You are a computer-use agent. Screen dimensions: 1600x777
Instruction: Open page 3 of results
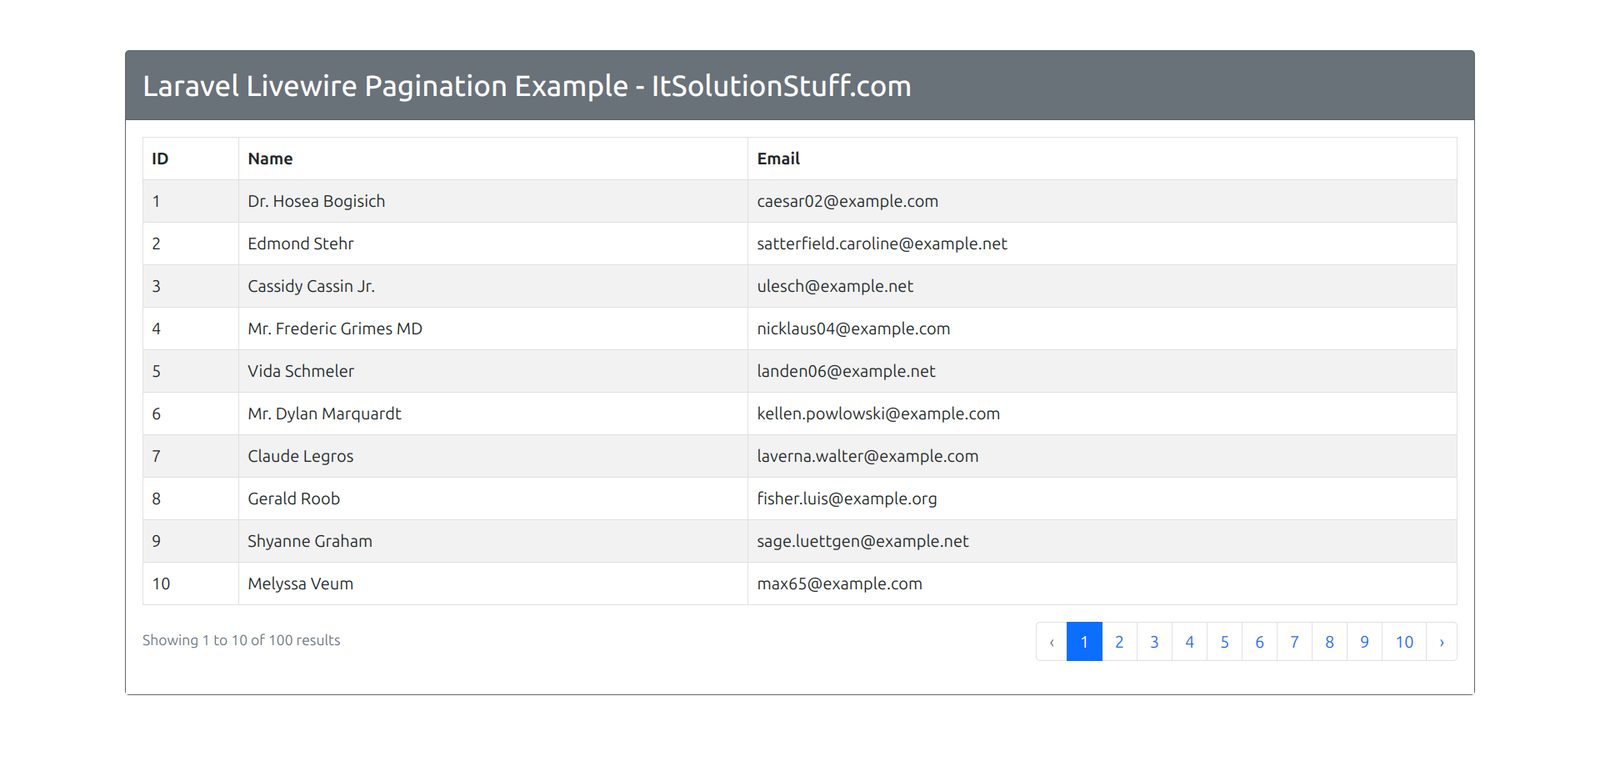point(1154,642)
